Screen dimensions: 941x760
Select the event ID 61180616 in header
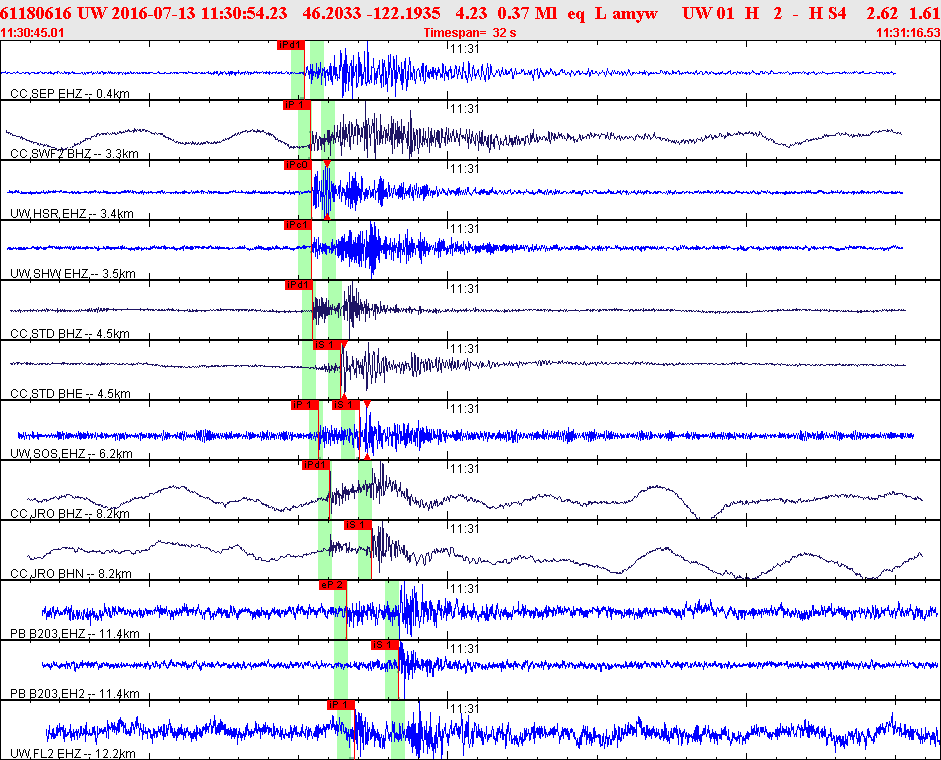pos(35,13)
